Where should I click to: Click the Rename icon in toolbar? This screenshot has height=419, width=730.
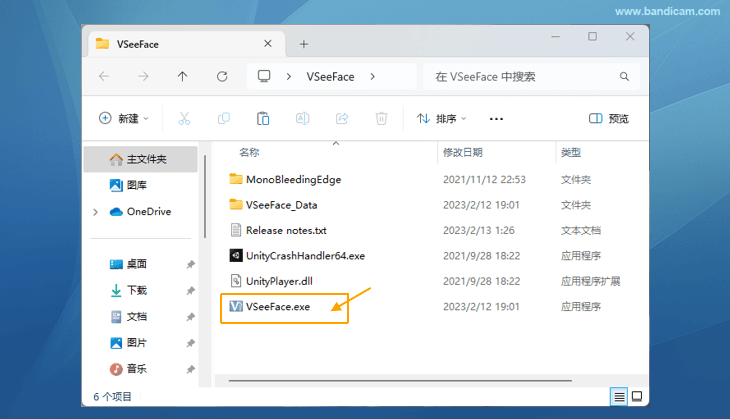303,119
